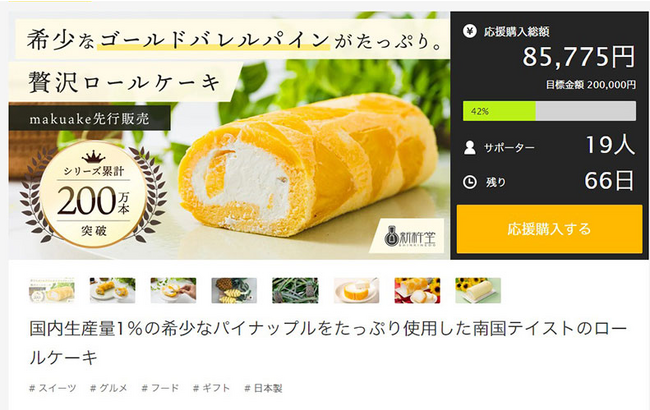Select the first roll cake banner thumbnail
The image size is (650, 410).
52,291
